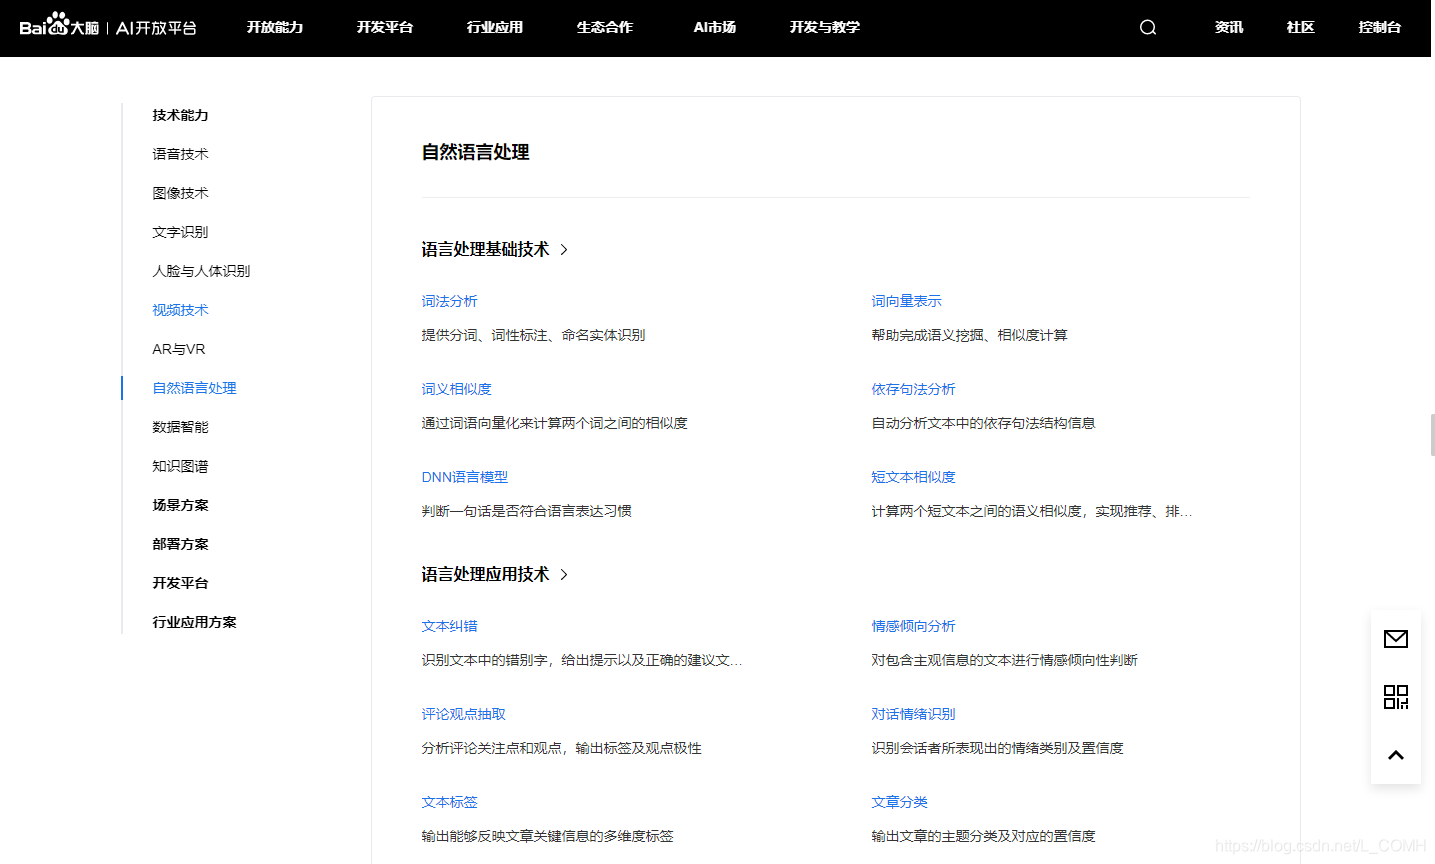Click text 通过词语向量化来计算两个词之间的相似度
Screen dimensions: 1435x864
click(555, 423)
